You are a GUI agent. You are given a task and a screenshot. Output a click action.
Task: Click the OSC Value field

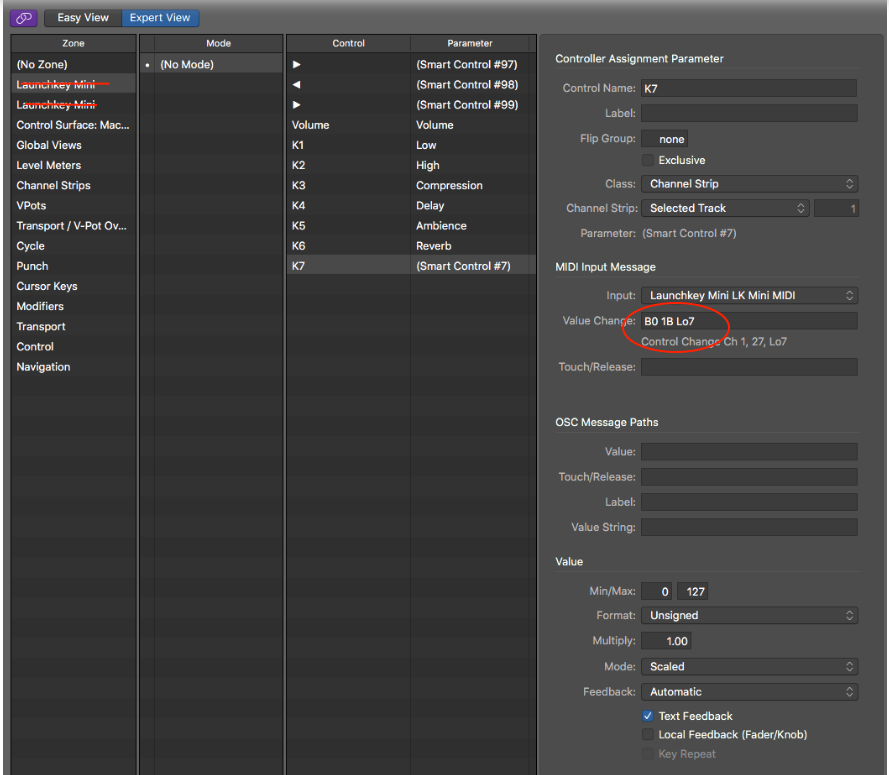coord(749,452)
